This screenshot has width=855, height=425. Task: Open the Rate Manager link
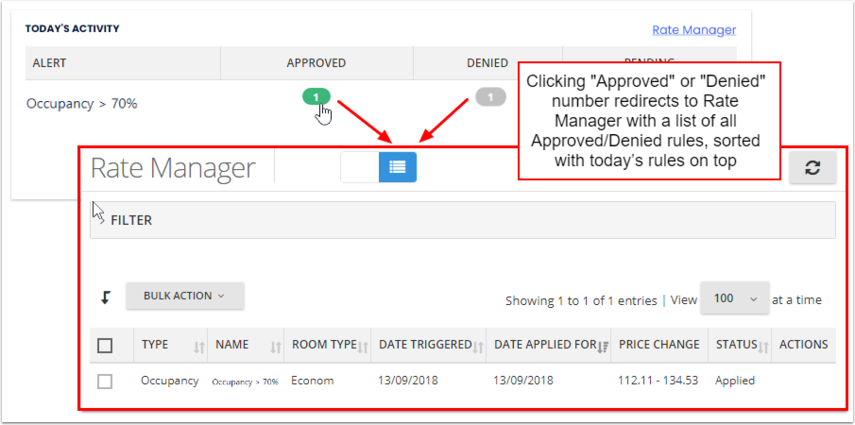[694, 30]
